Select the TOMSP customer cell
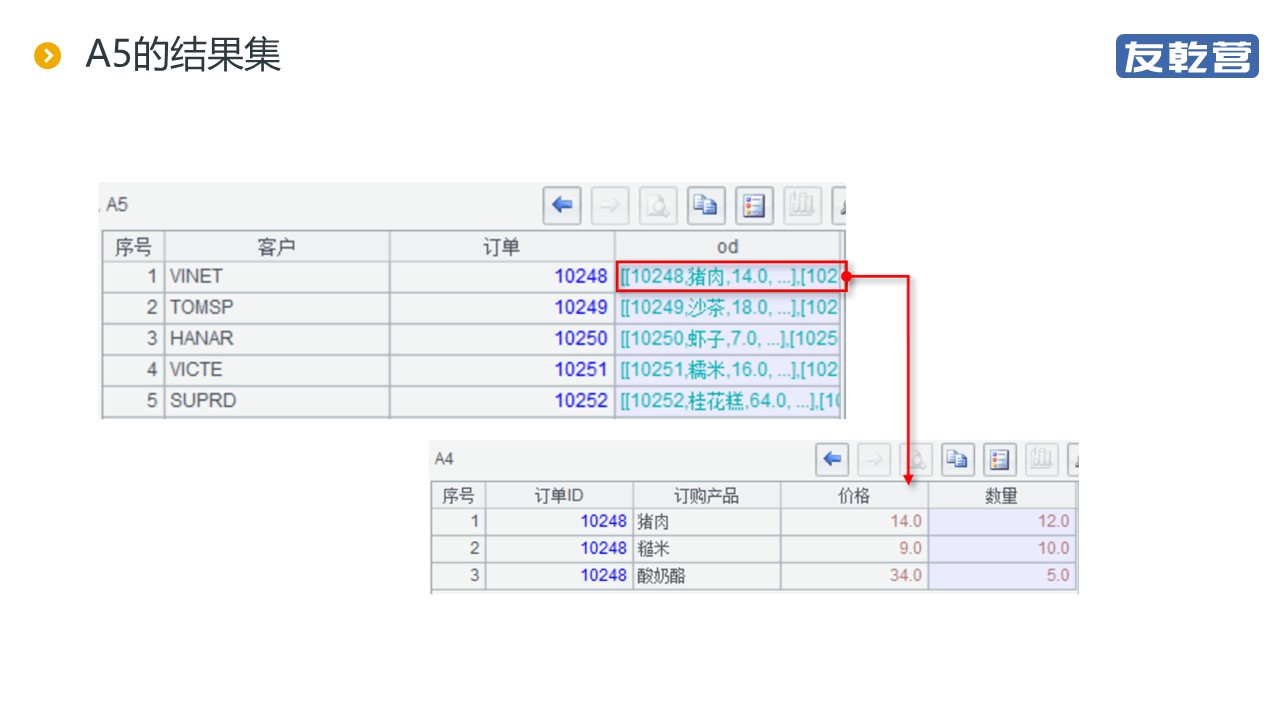 [x=277, y=307]
